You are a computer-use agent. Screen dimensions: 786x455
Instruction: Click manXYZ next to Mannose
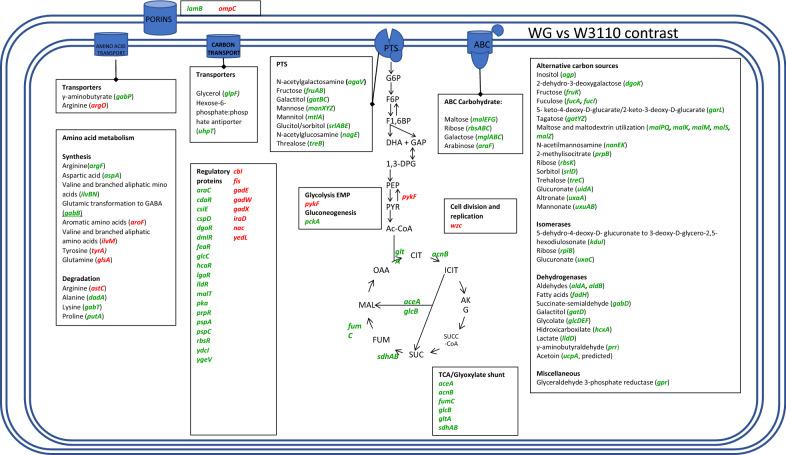320,108
